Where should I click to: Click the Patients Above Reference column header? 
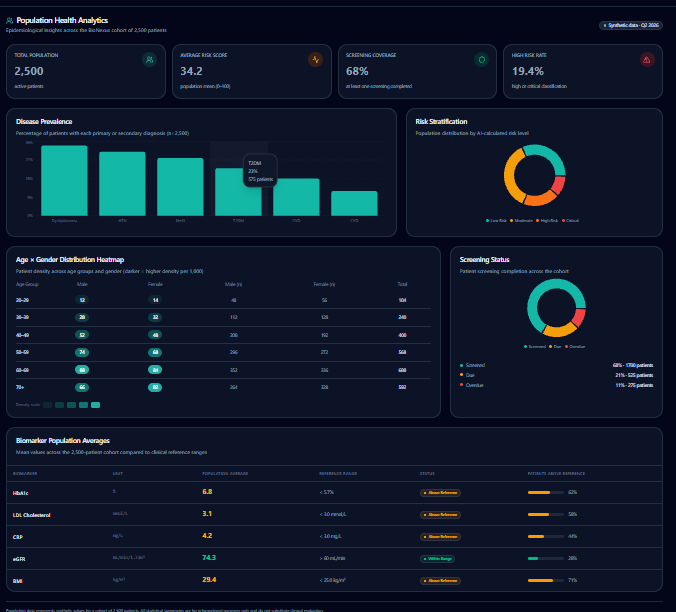point(556,474)
